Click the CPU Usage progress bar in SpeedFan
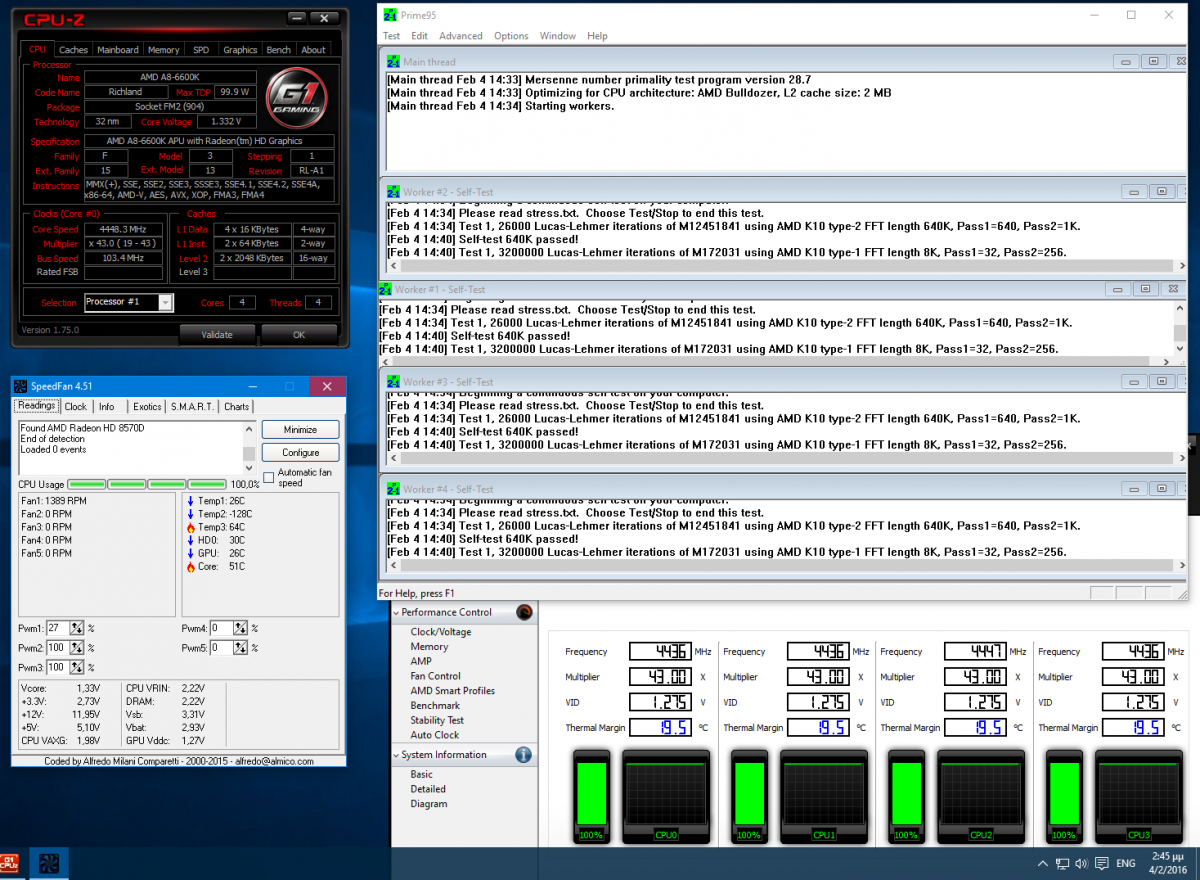Image resolution: width=1200 pixels, height=880 pixels. [147, 484]
